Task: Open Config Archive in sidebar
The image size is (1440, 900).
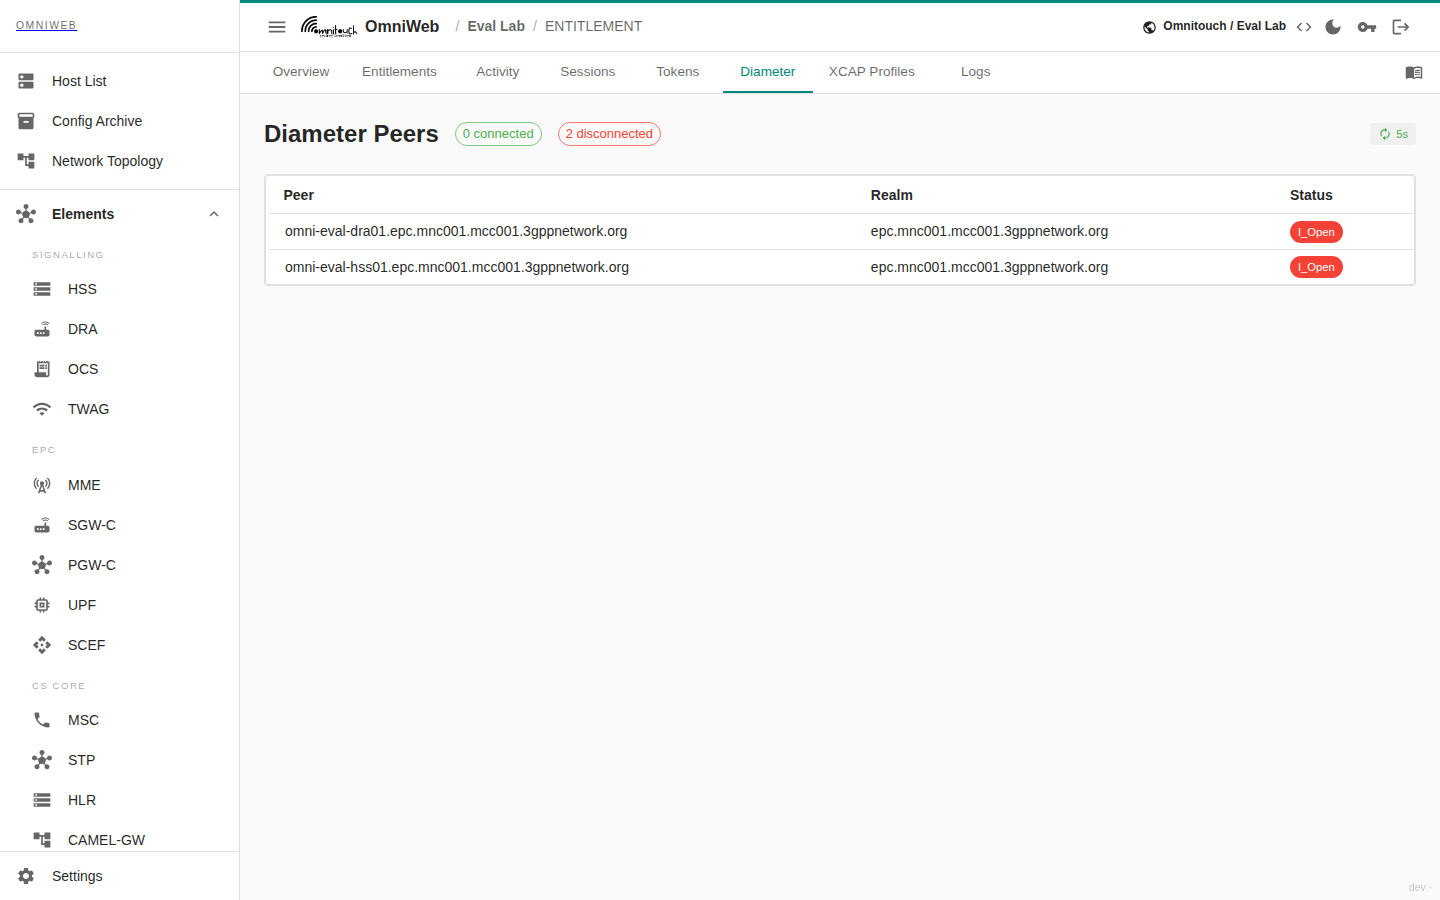Action: click(120, 121)
